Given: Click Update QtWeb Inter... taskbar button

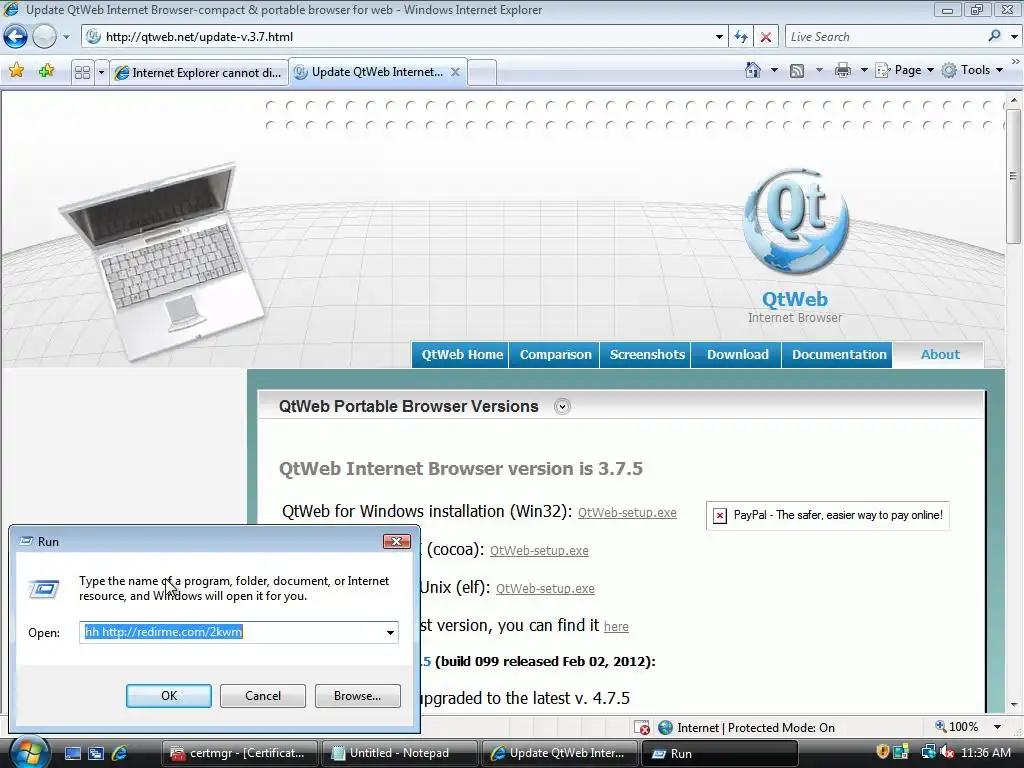Looking at the screenshot, I should pos(558,753).
